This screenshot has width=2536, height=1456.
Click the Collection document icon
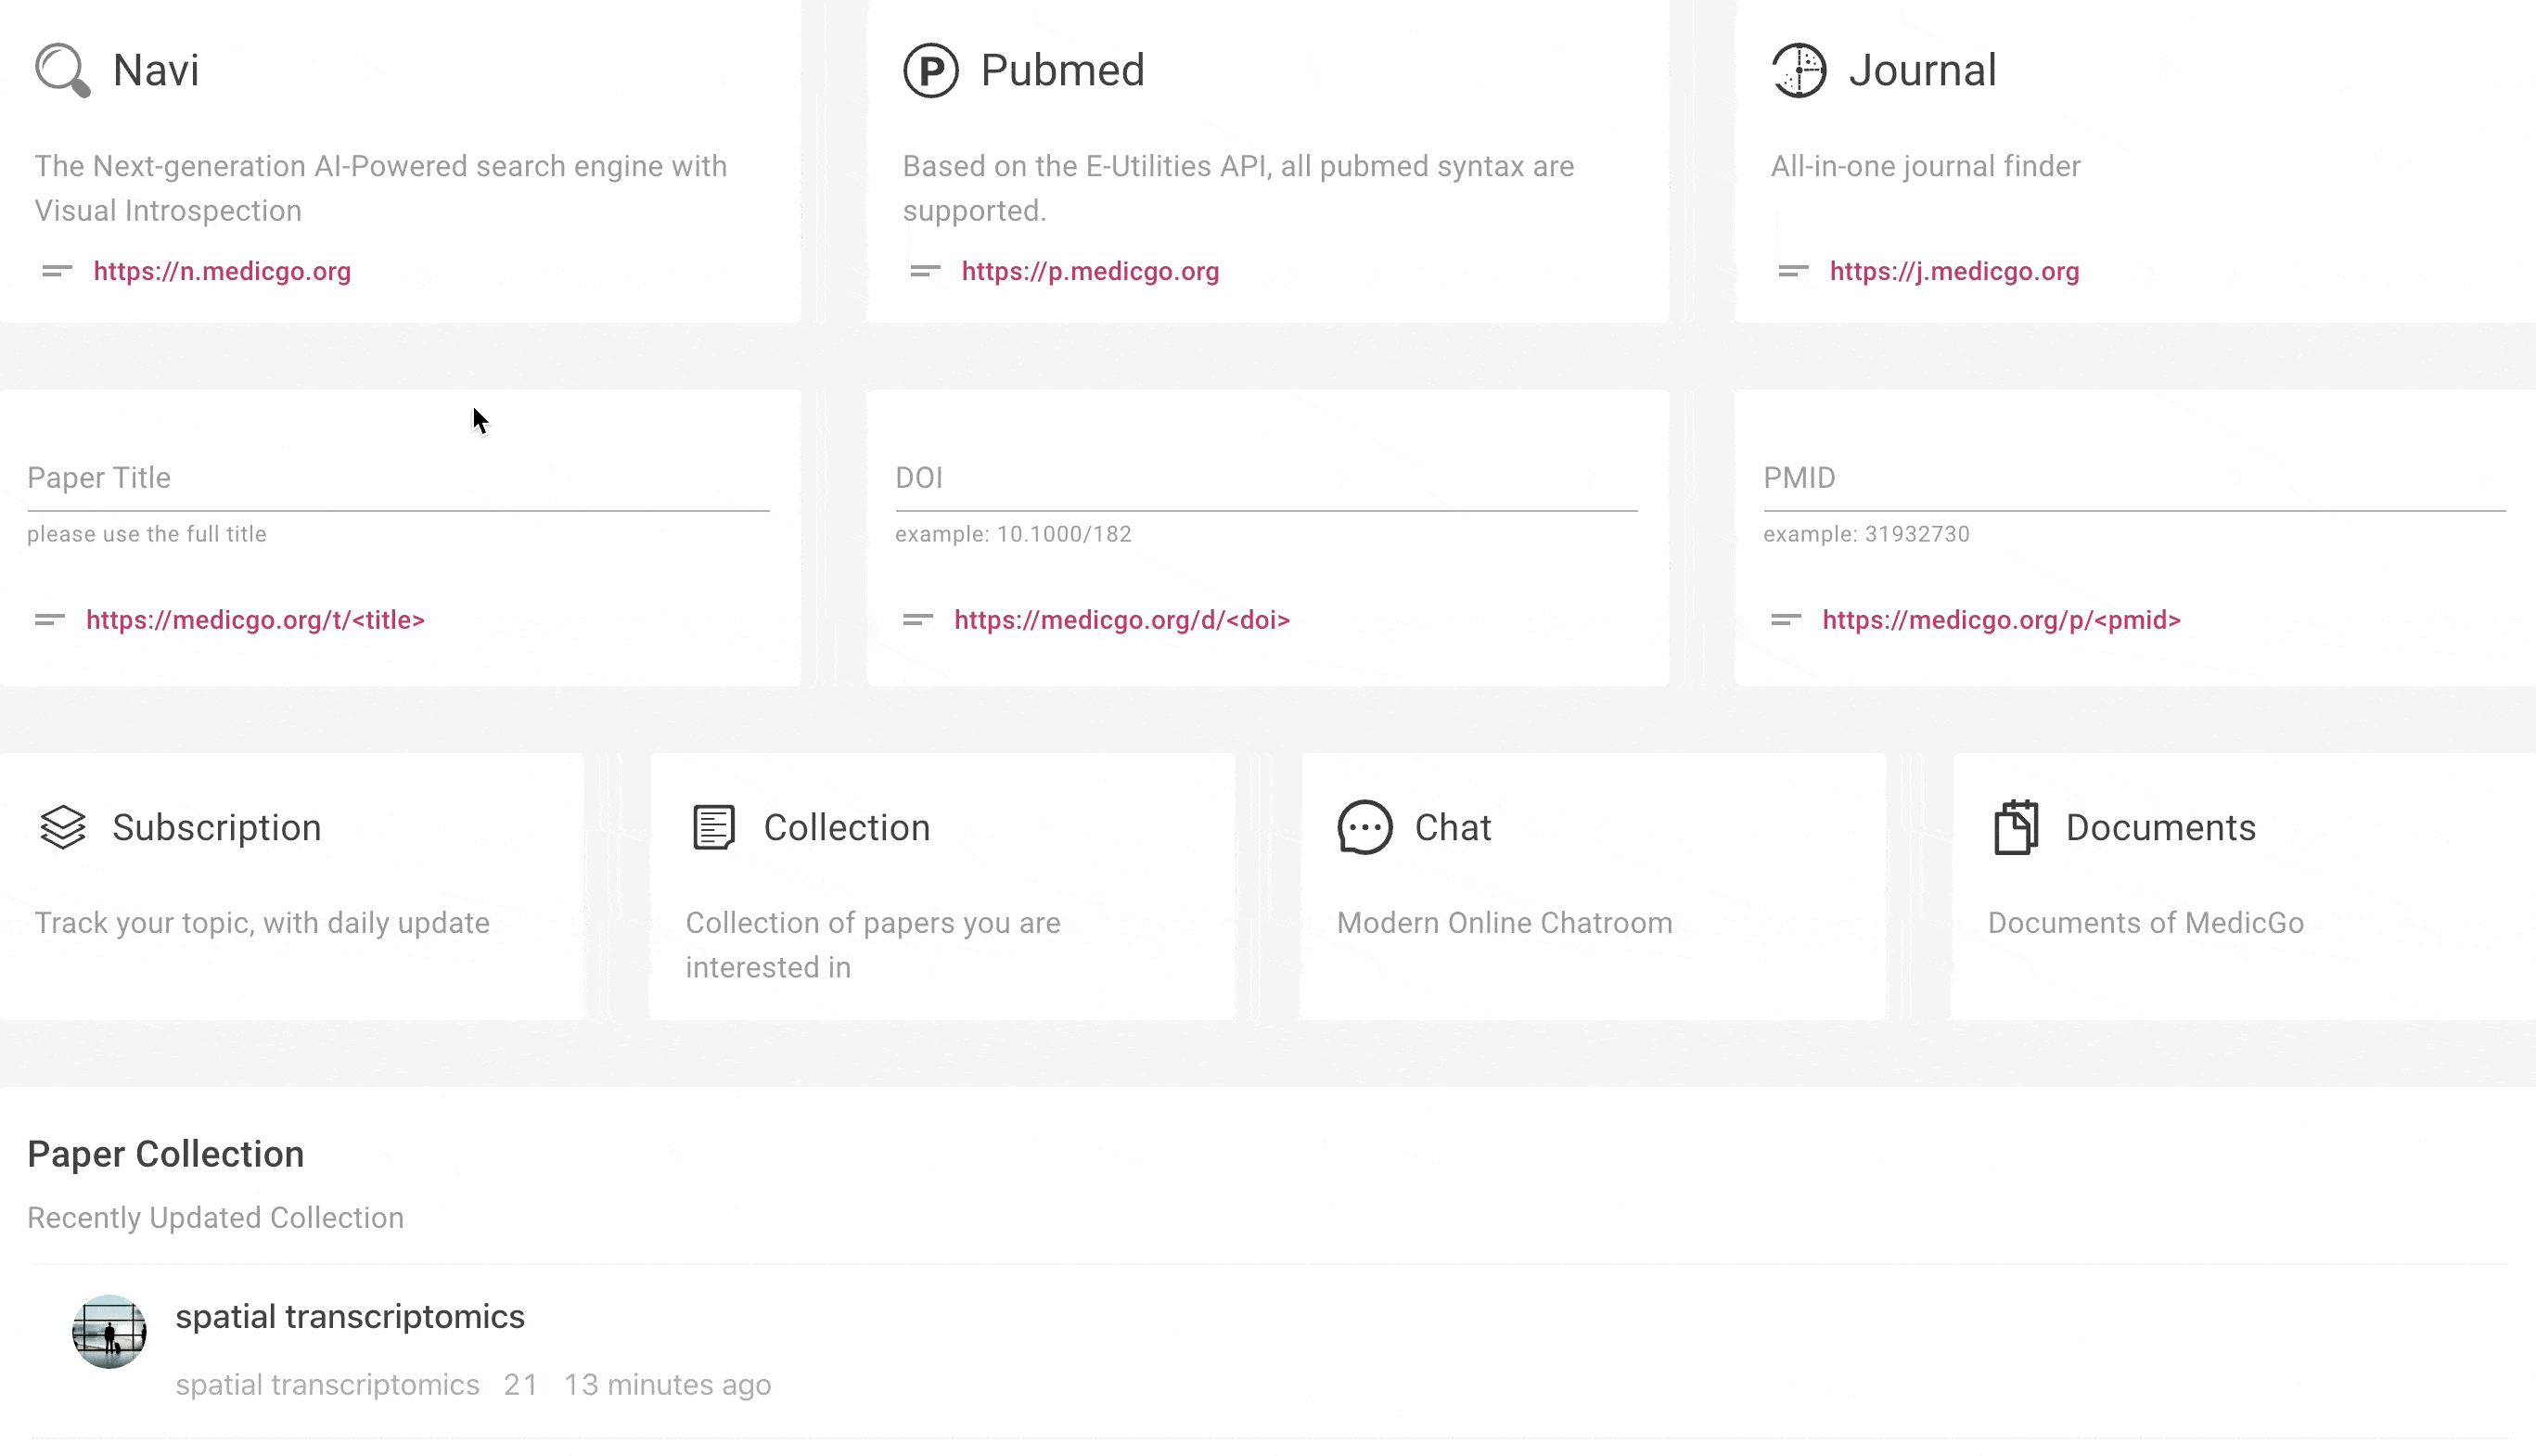[714, 827]
